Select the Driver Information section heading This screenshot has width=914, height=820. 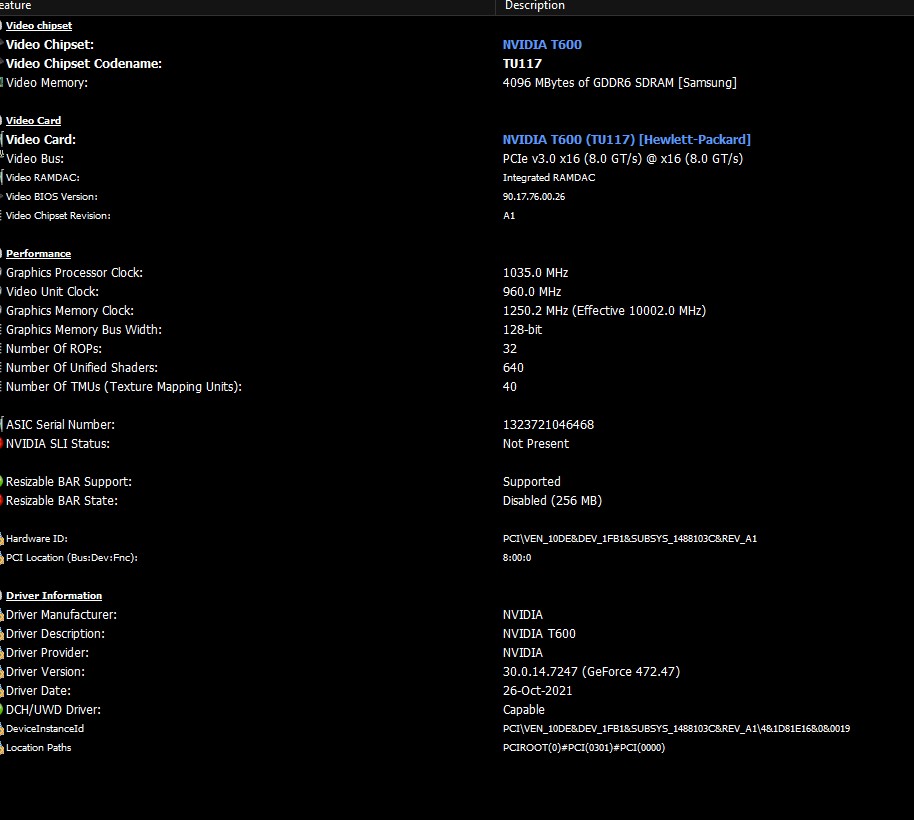tap(54, 596)
